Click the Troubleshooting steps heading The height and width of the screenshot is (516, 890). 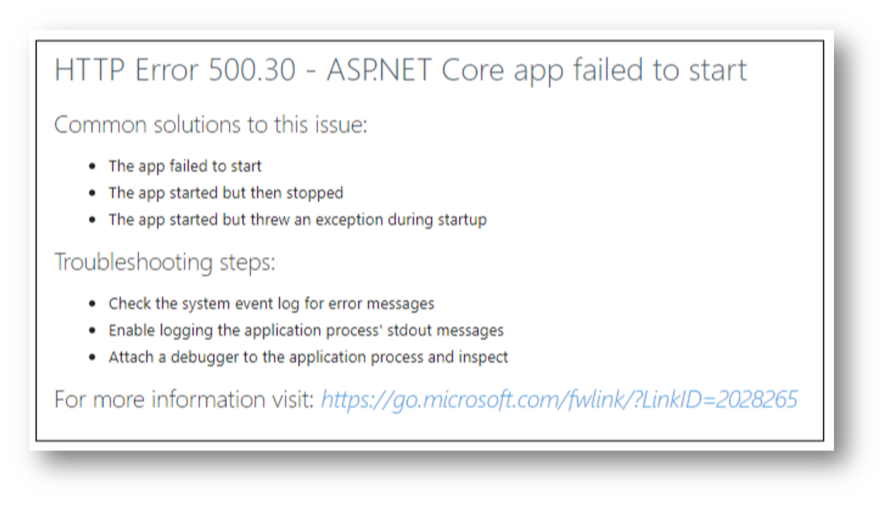165,262
